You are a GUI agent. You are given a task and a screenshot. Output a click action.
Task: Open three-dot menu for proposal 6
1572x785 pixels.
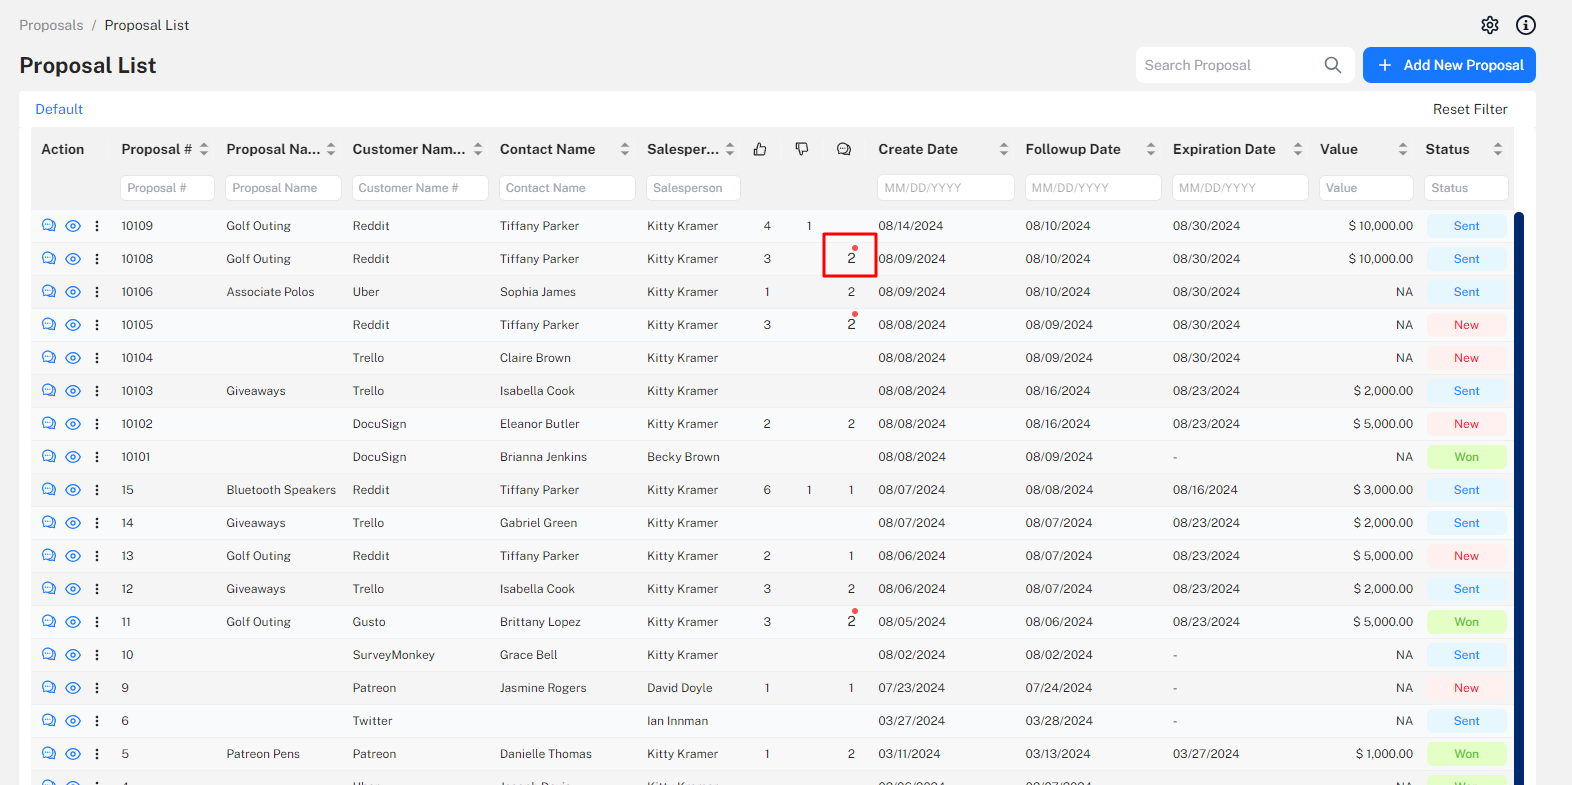(x=97, y=721)
